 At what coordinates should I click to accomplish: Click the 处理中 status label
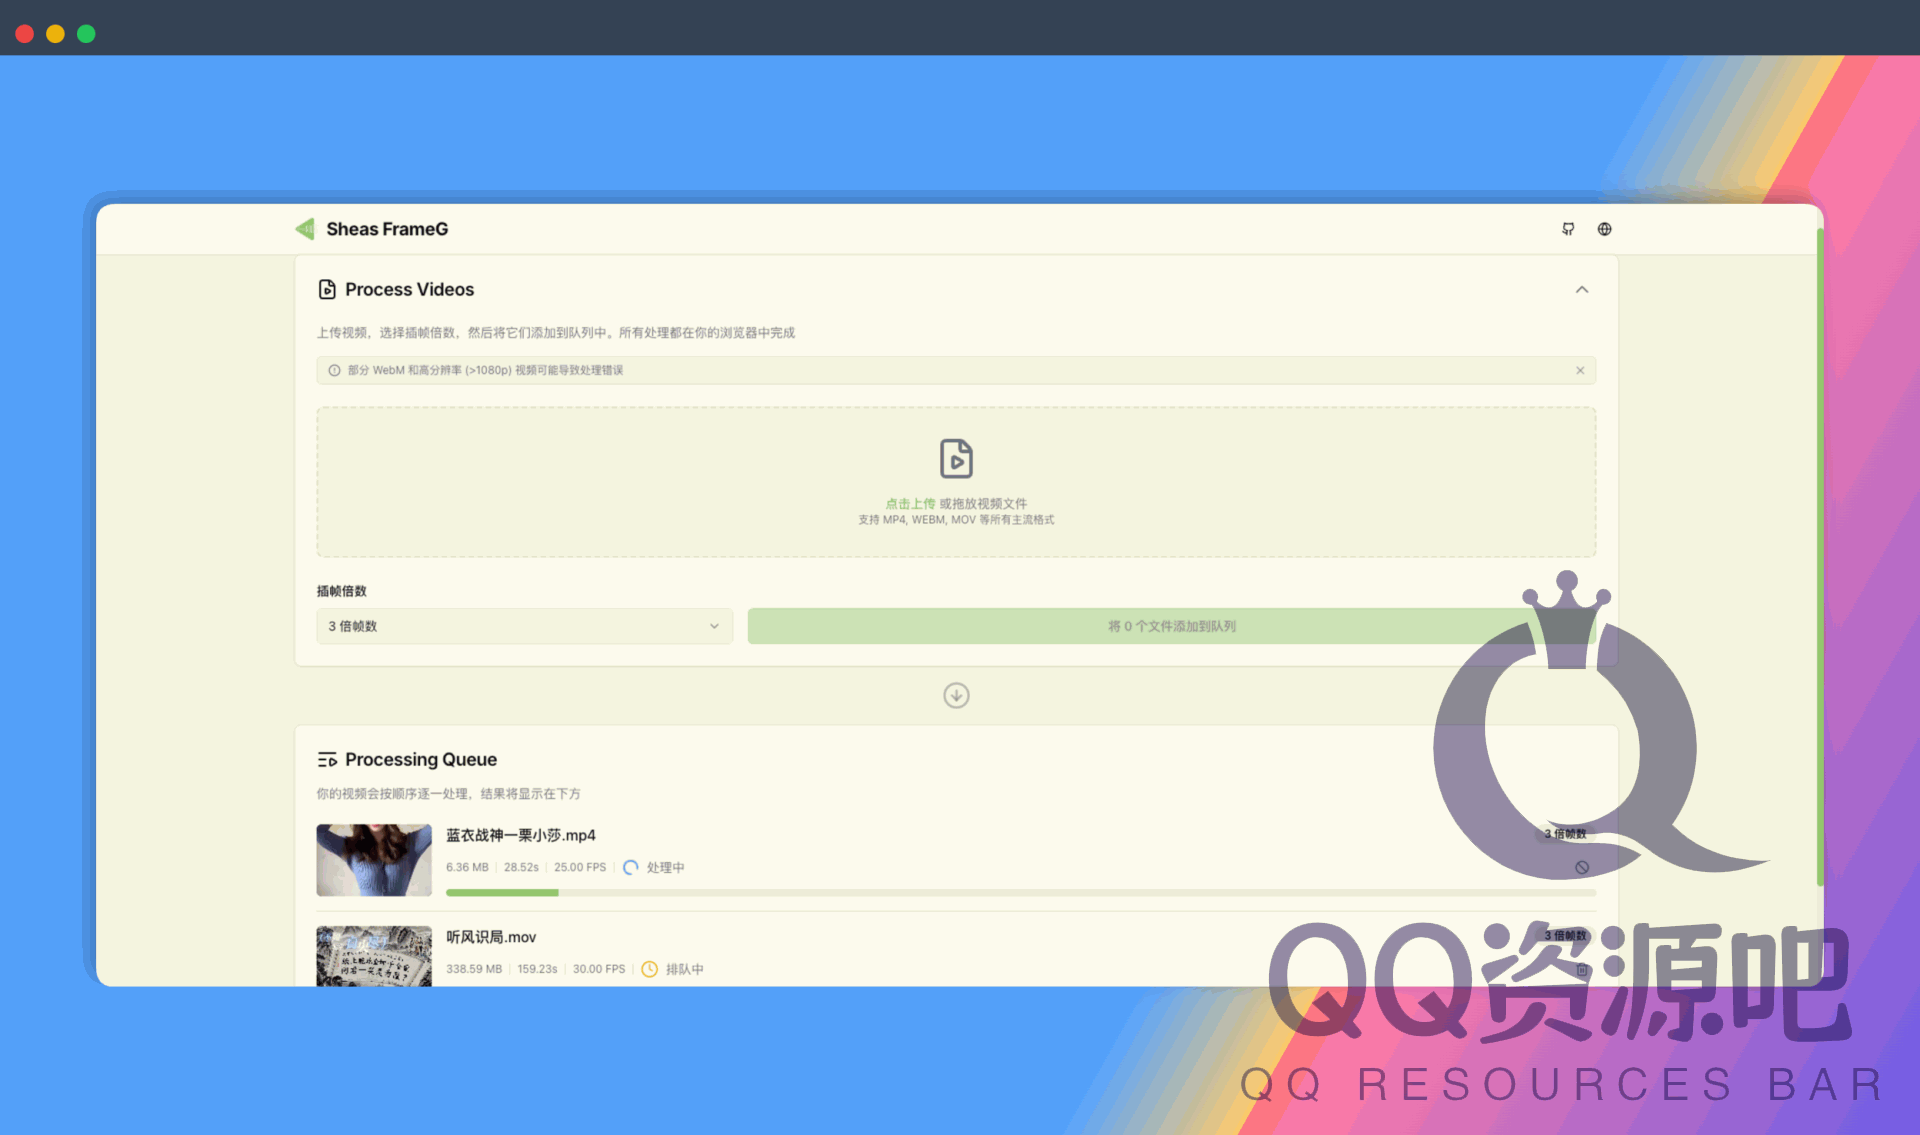tap(665, 867)
